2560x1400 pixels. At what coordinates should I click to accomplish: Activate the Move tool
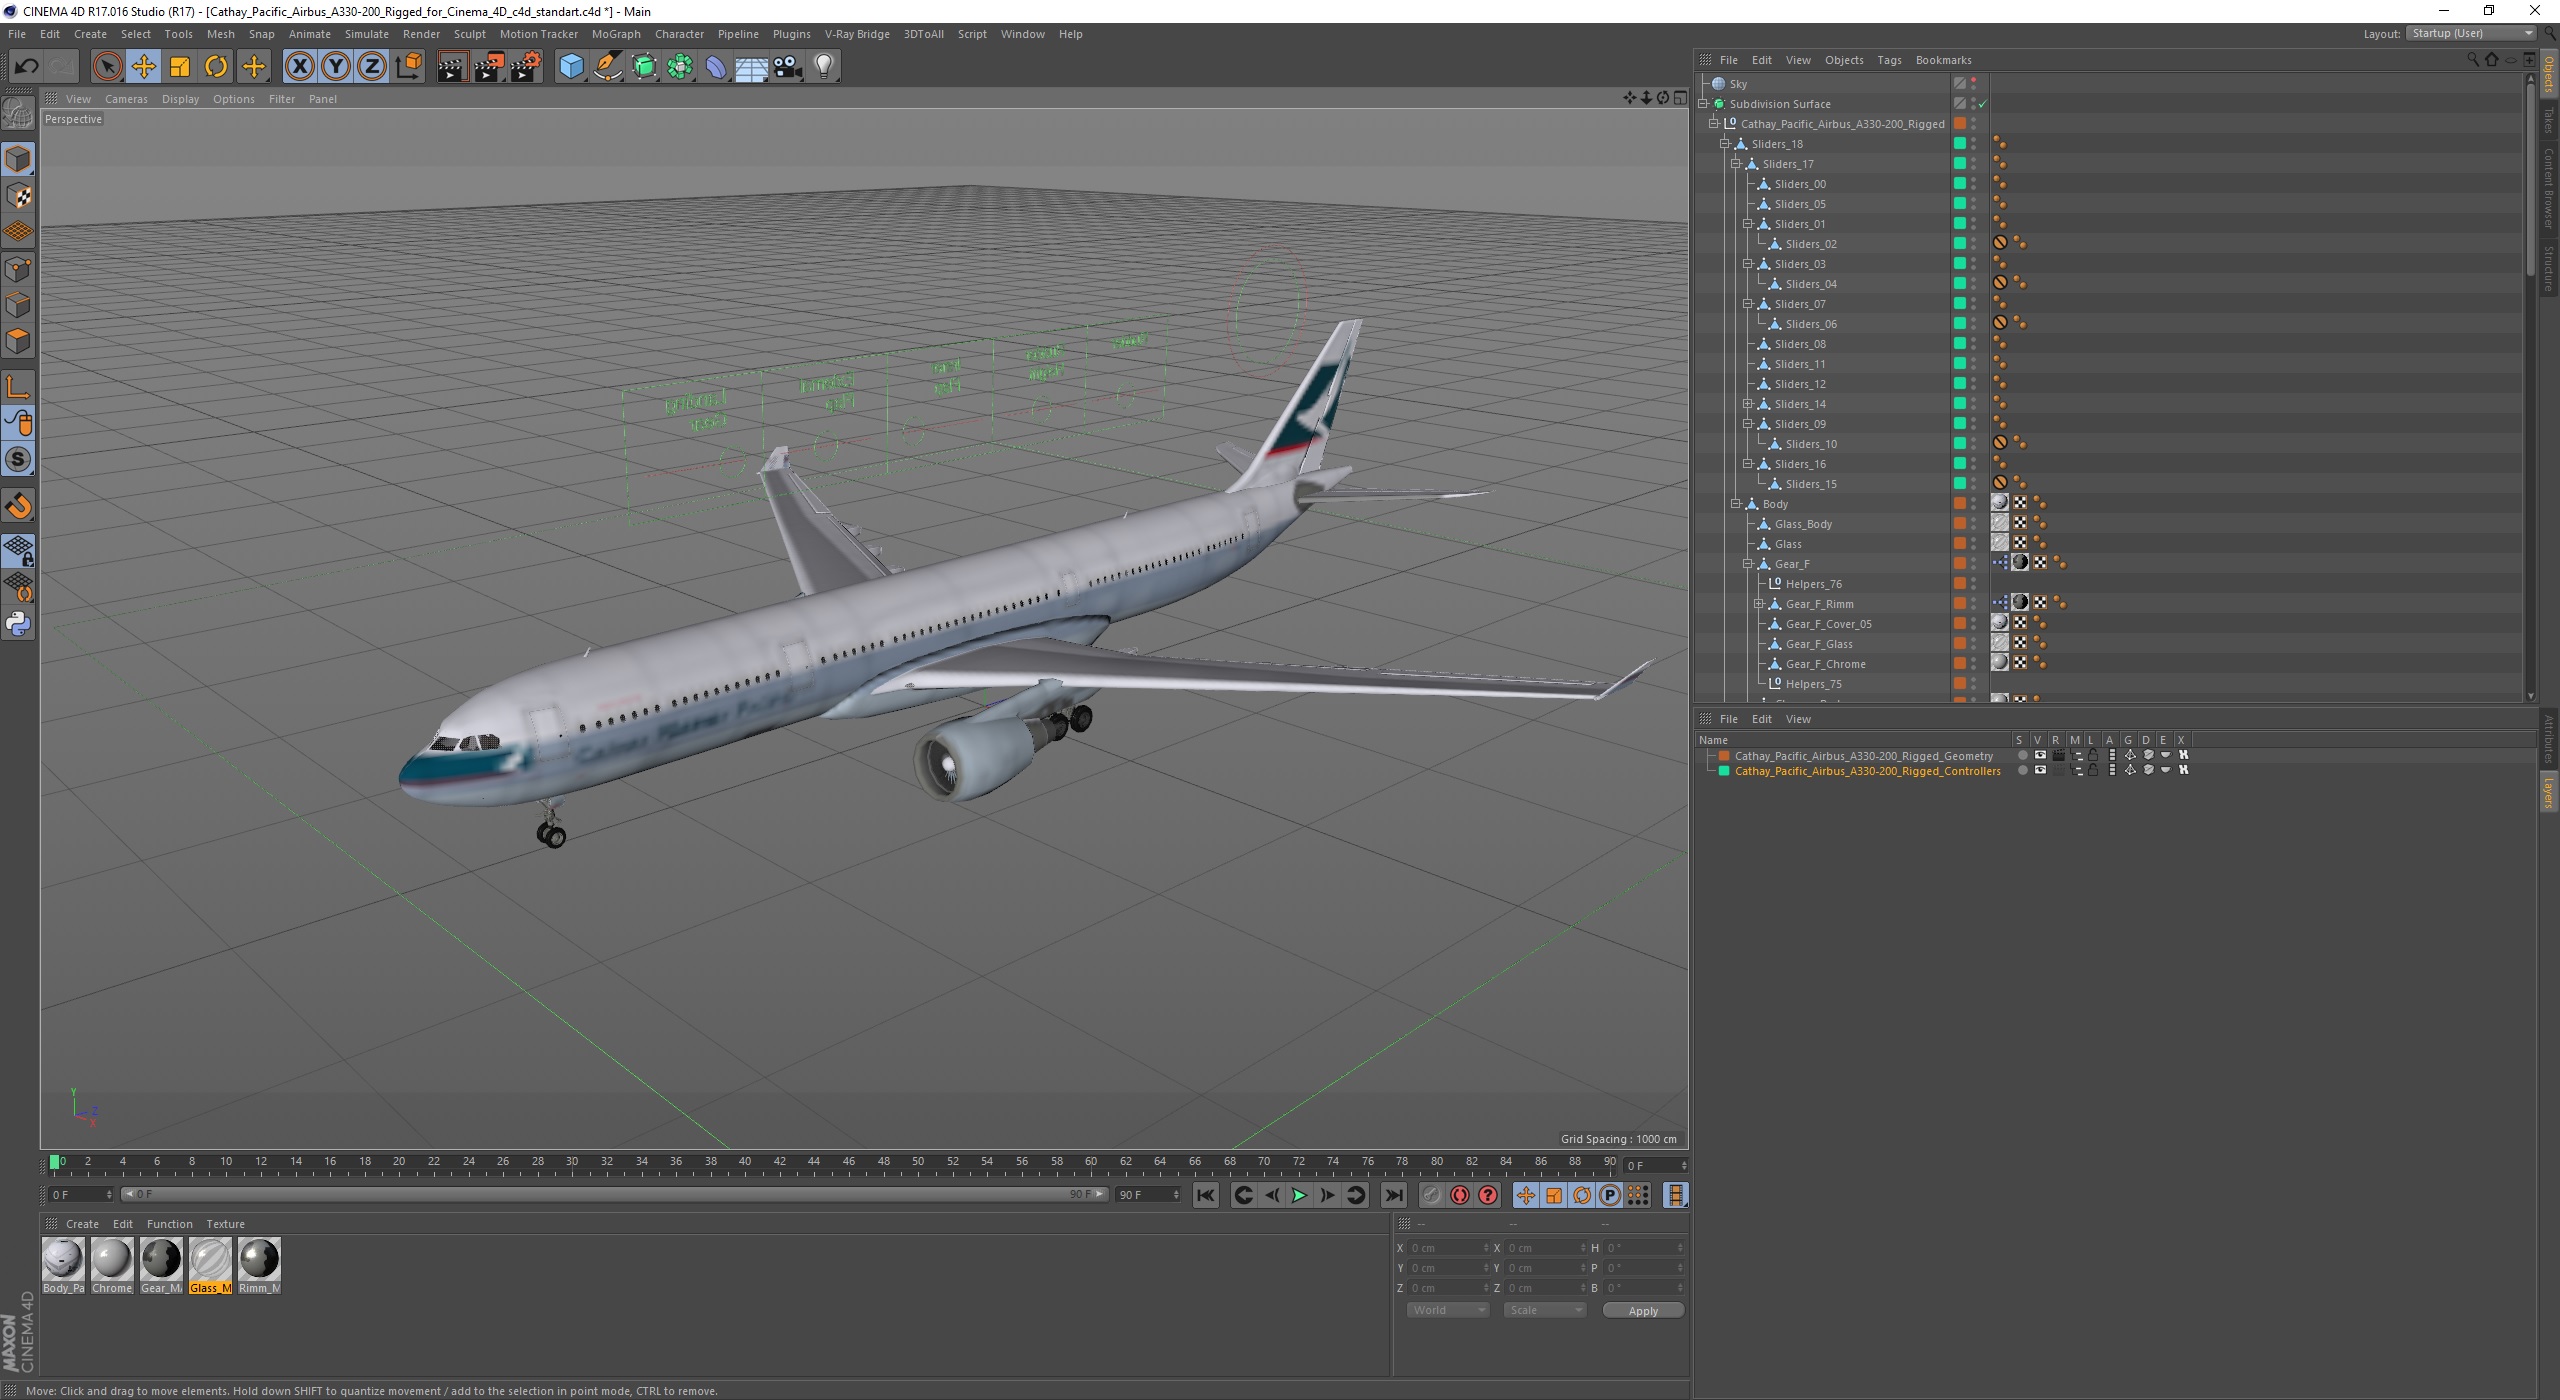click(144, 67)
